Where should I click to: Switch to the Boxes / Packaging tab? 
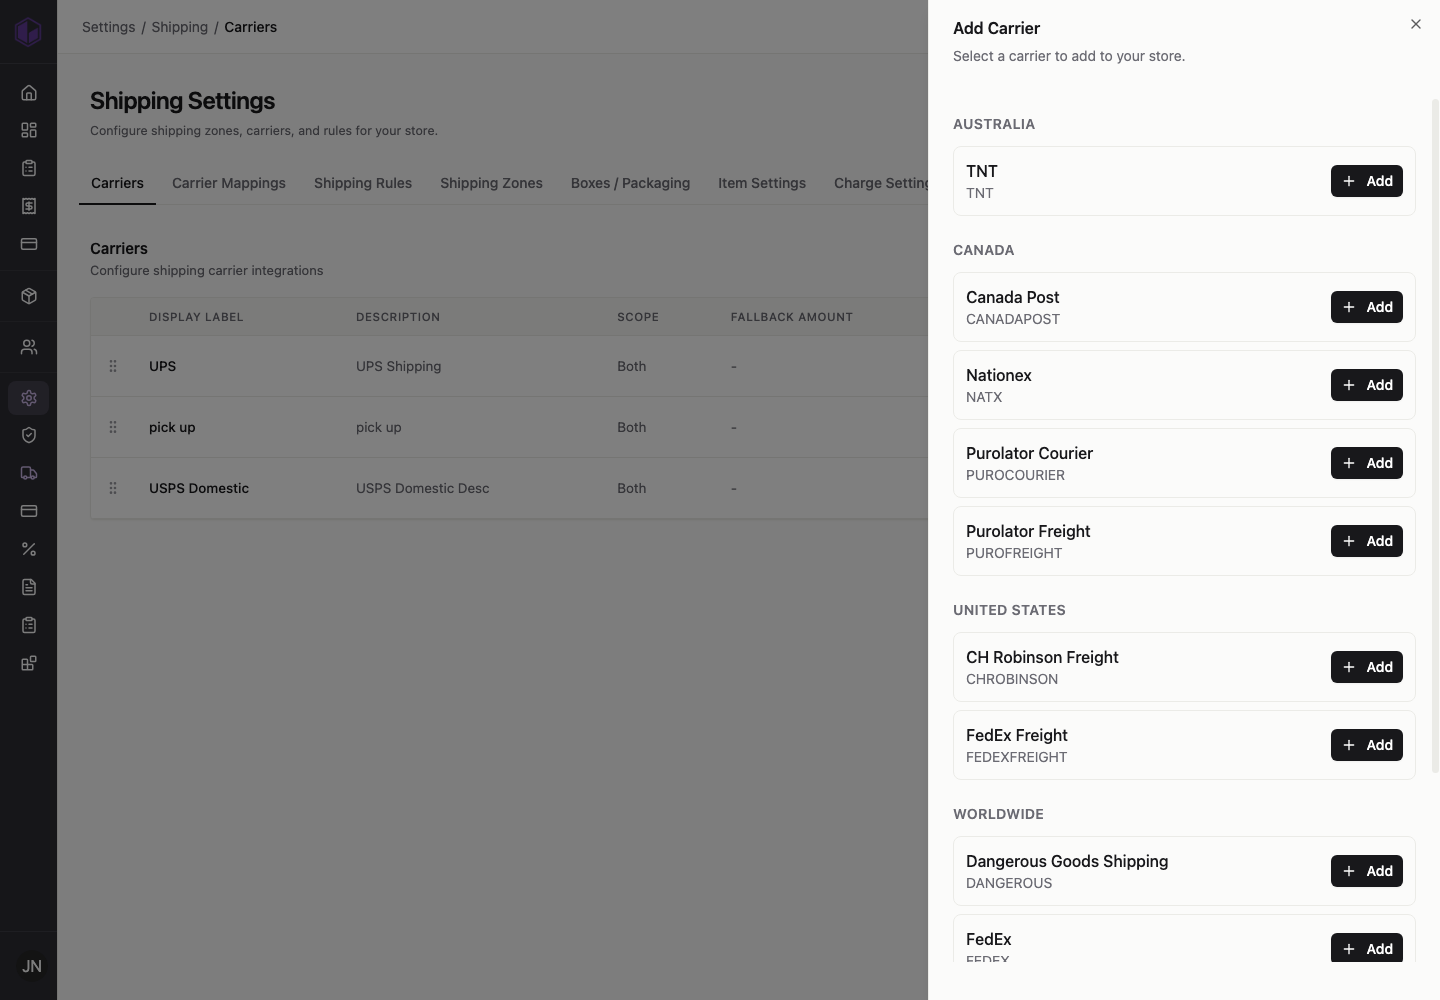(630, 183)
